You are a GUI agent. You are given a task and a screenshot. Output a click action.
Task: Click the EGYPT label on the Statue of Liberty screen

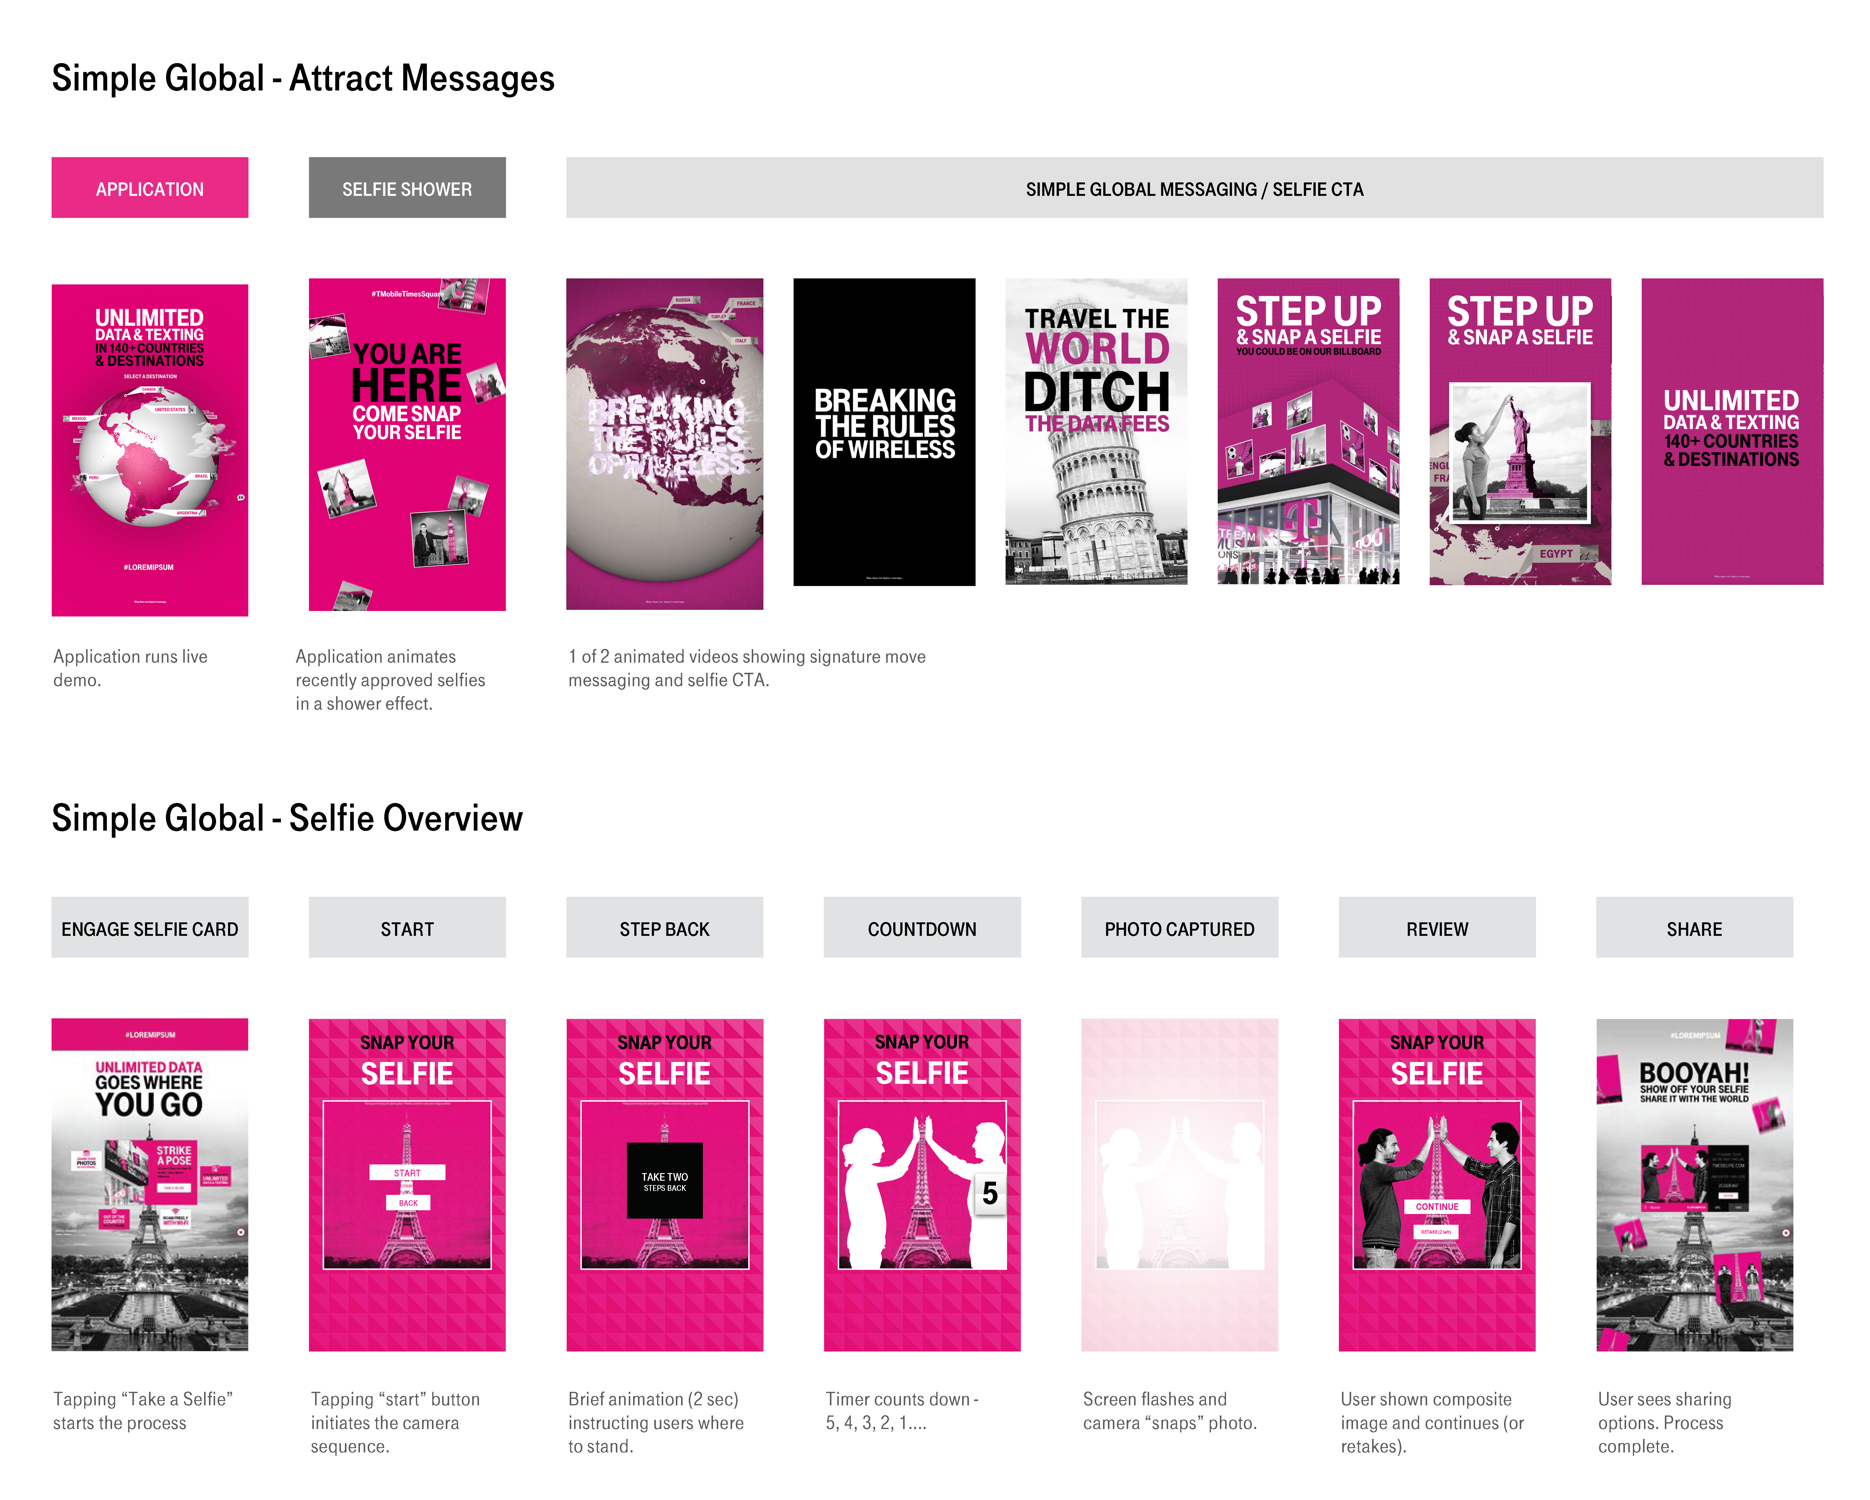pos(1556,554)
